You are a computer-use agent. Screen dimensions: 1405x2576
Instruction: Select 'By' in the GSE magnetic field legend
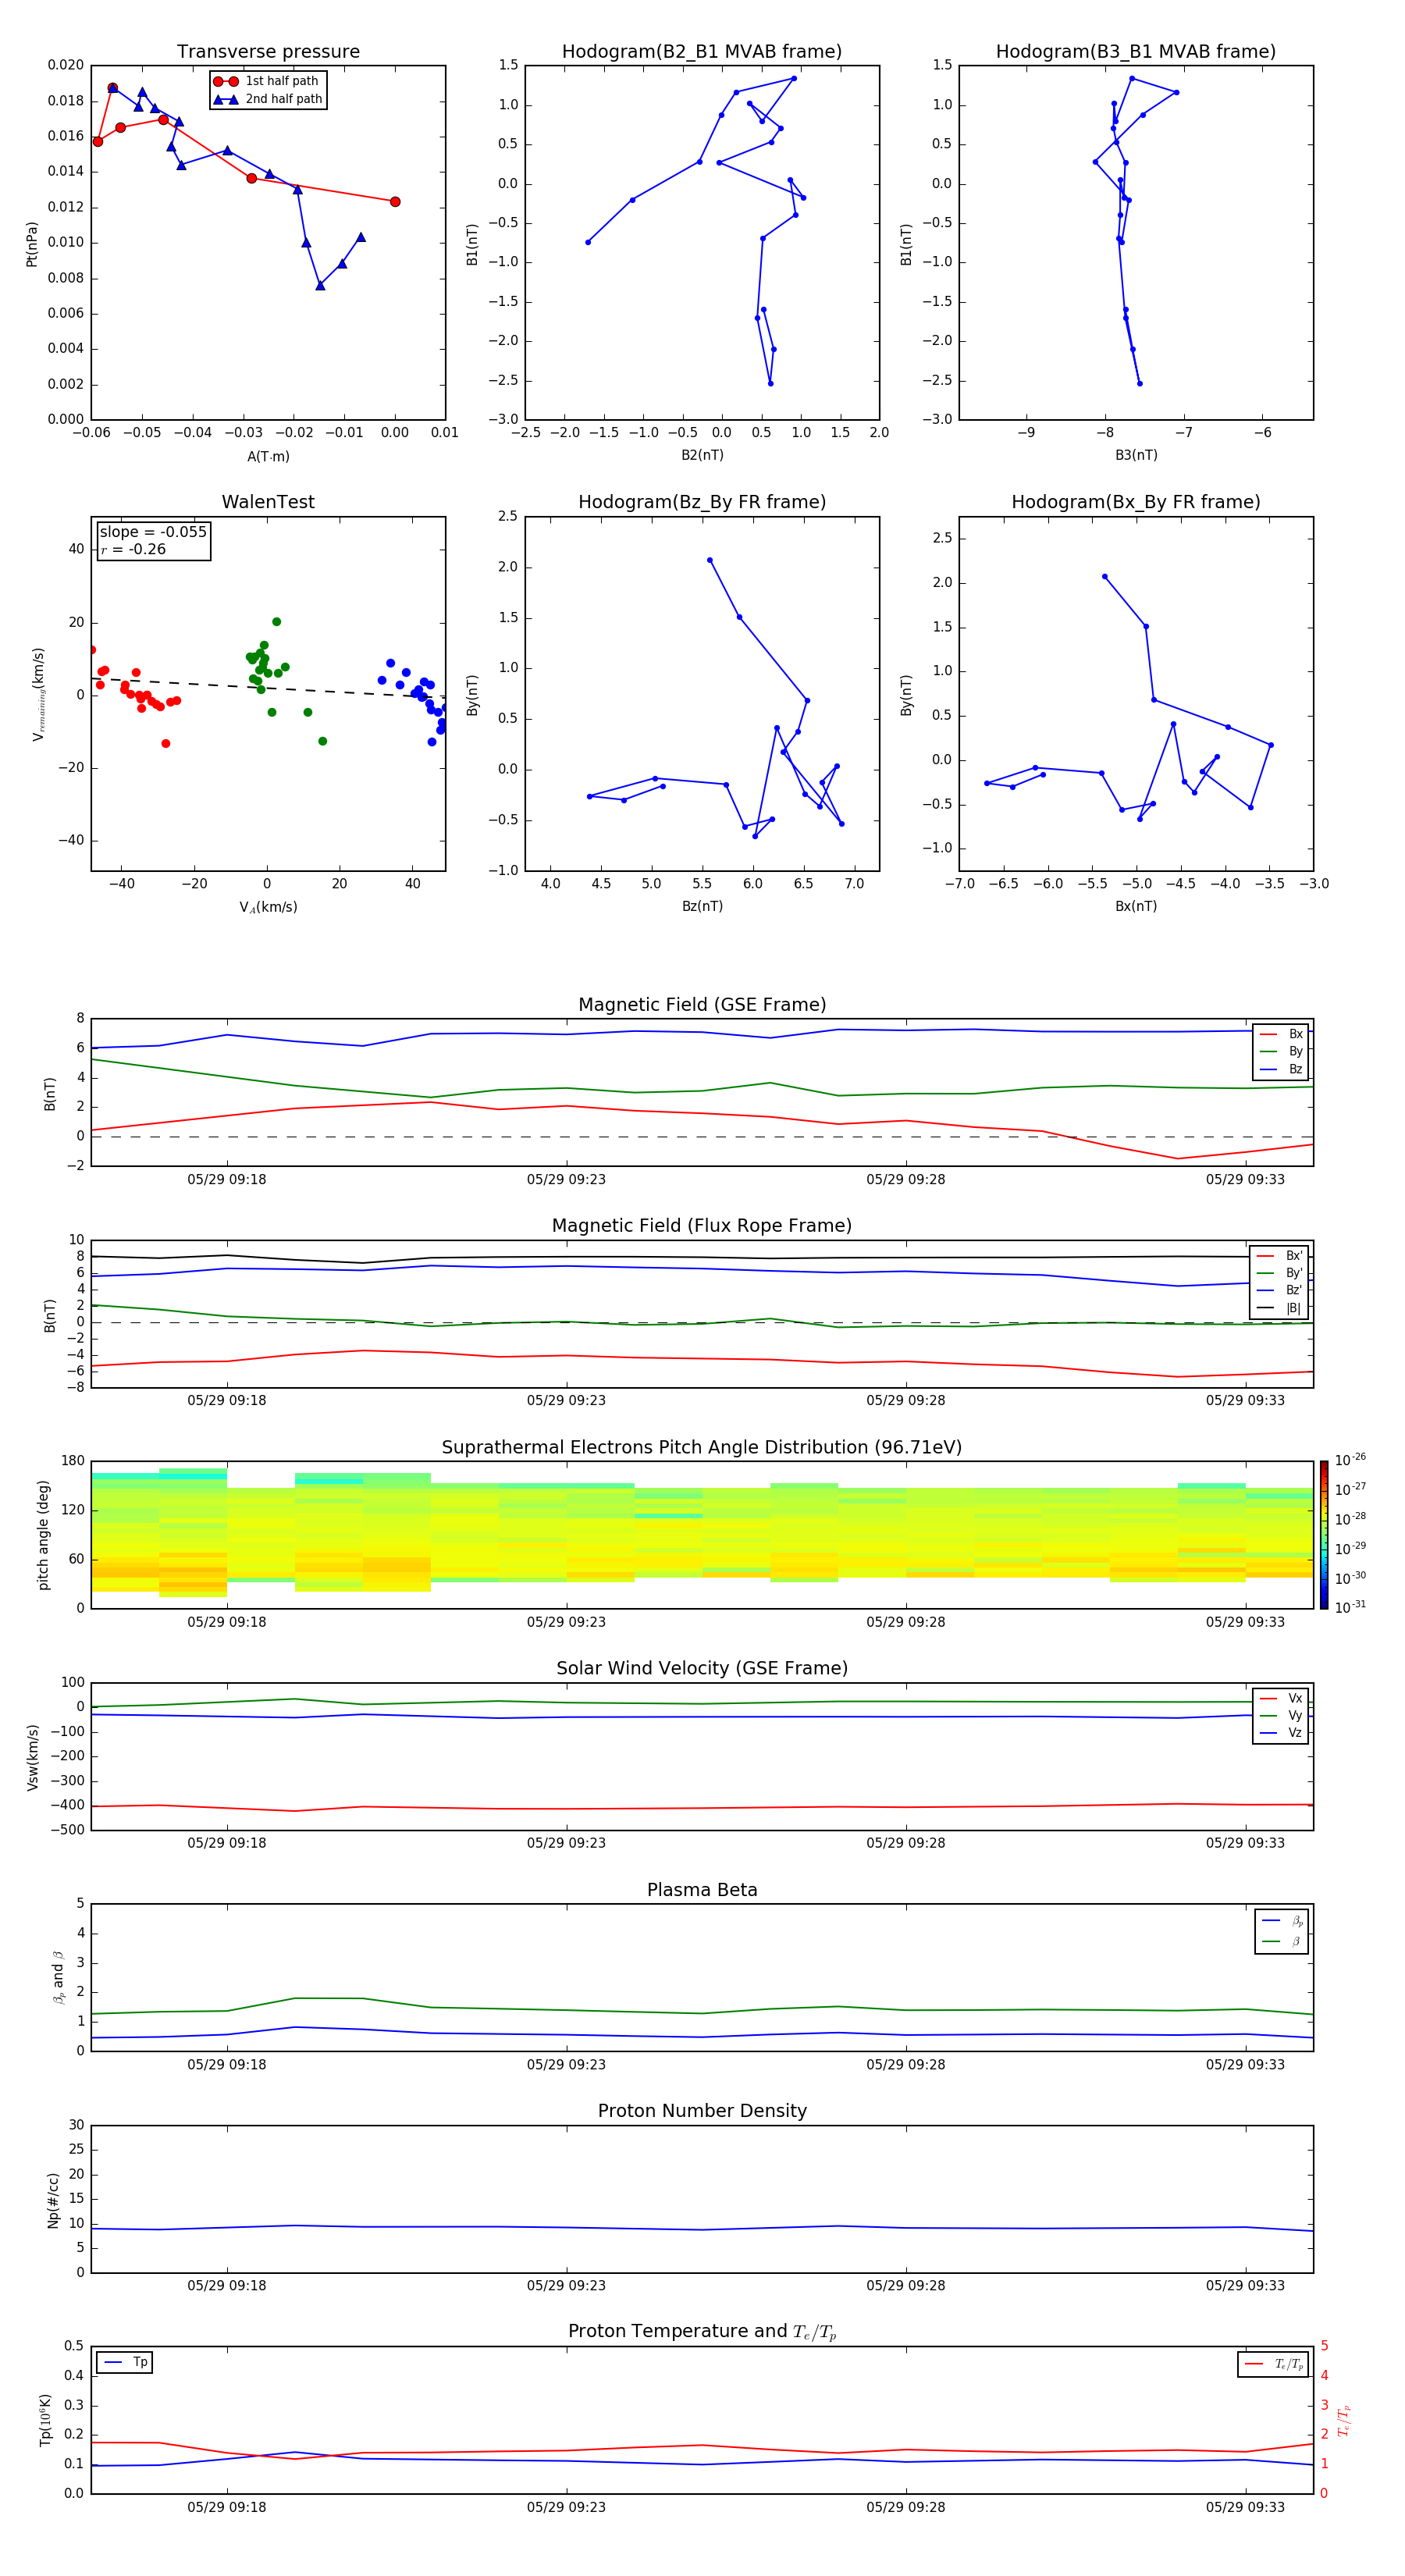tap(1281, 1051)
